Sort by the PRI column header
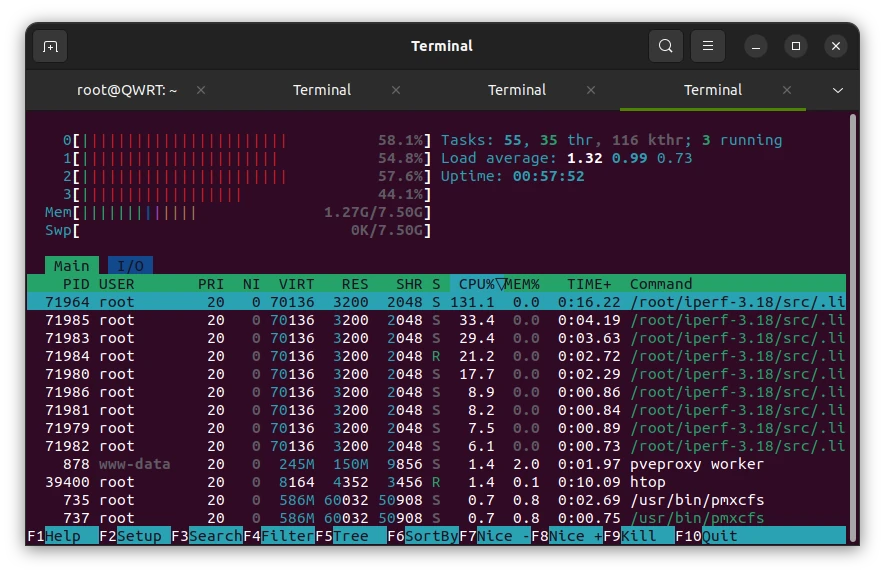Image resolution: width=885 pixels, height=574 pixels. pyautogui.click(x=211, y=284)
